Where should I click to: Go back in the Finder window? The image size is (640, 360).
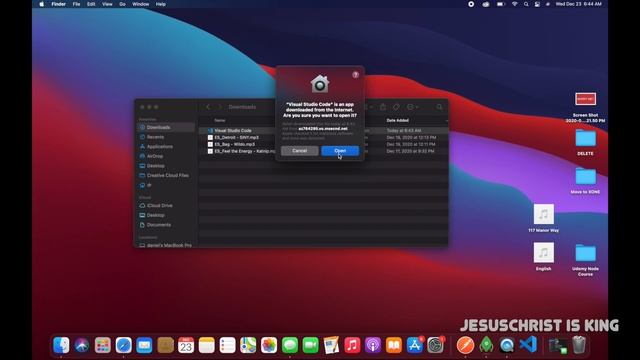coord(208,107)
